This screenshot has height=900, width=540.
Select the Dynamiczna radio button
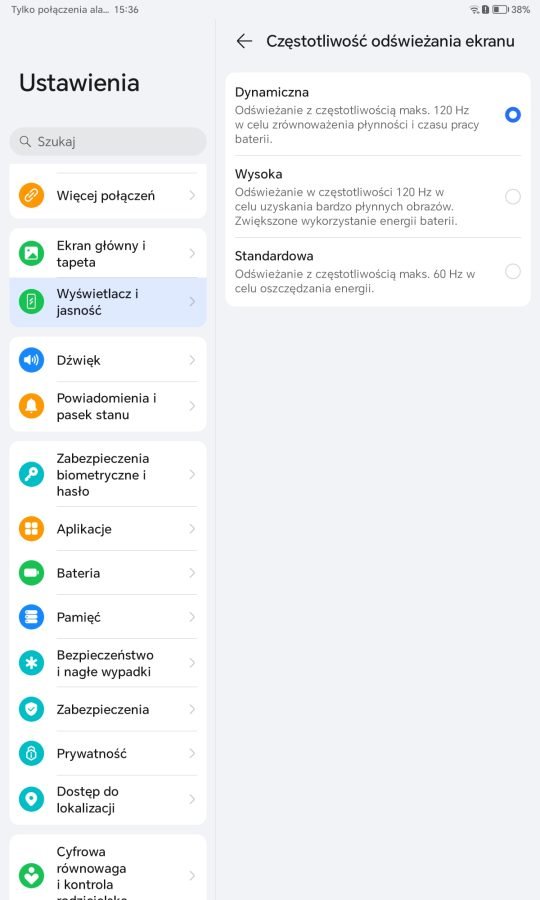click(512, 115)
